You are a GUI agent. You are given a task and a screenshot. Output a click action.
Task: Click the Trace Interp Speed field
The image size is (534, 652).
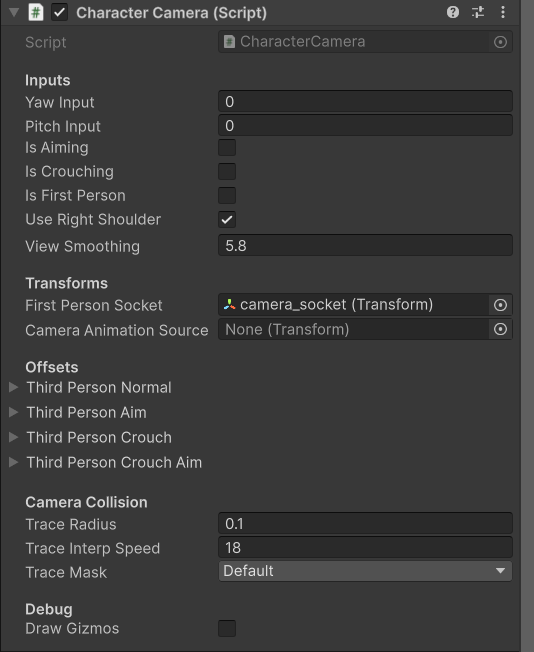(x=365, y=547)
